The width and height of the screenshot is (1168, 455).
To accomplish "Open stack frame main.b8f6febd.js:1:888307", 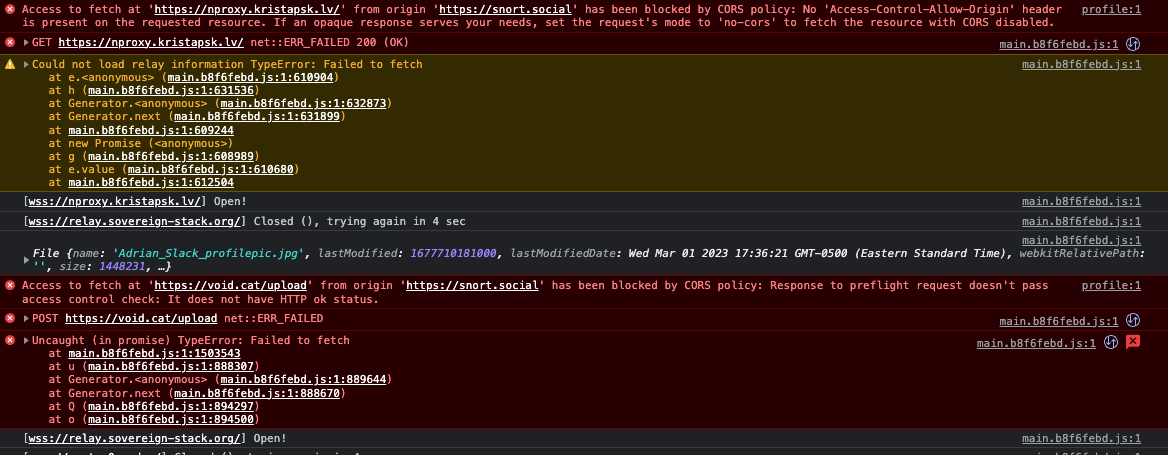I will [172, 367].
